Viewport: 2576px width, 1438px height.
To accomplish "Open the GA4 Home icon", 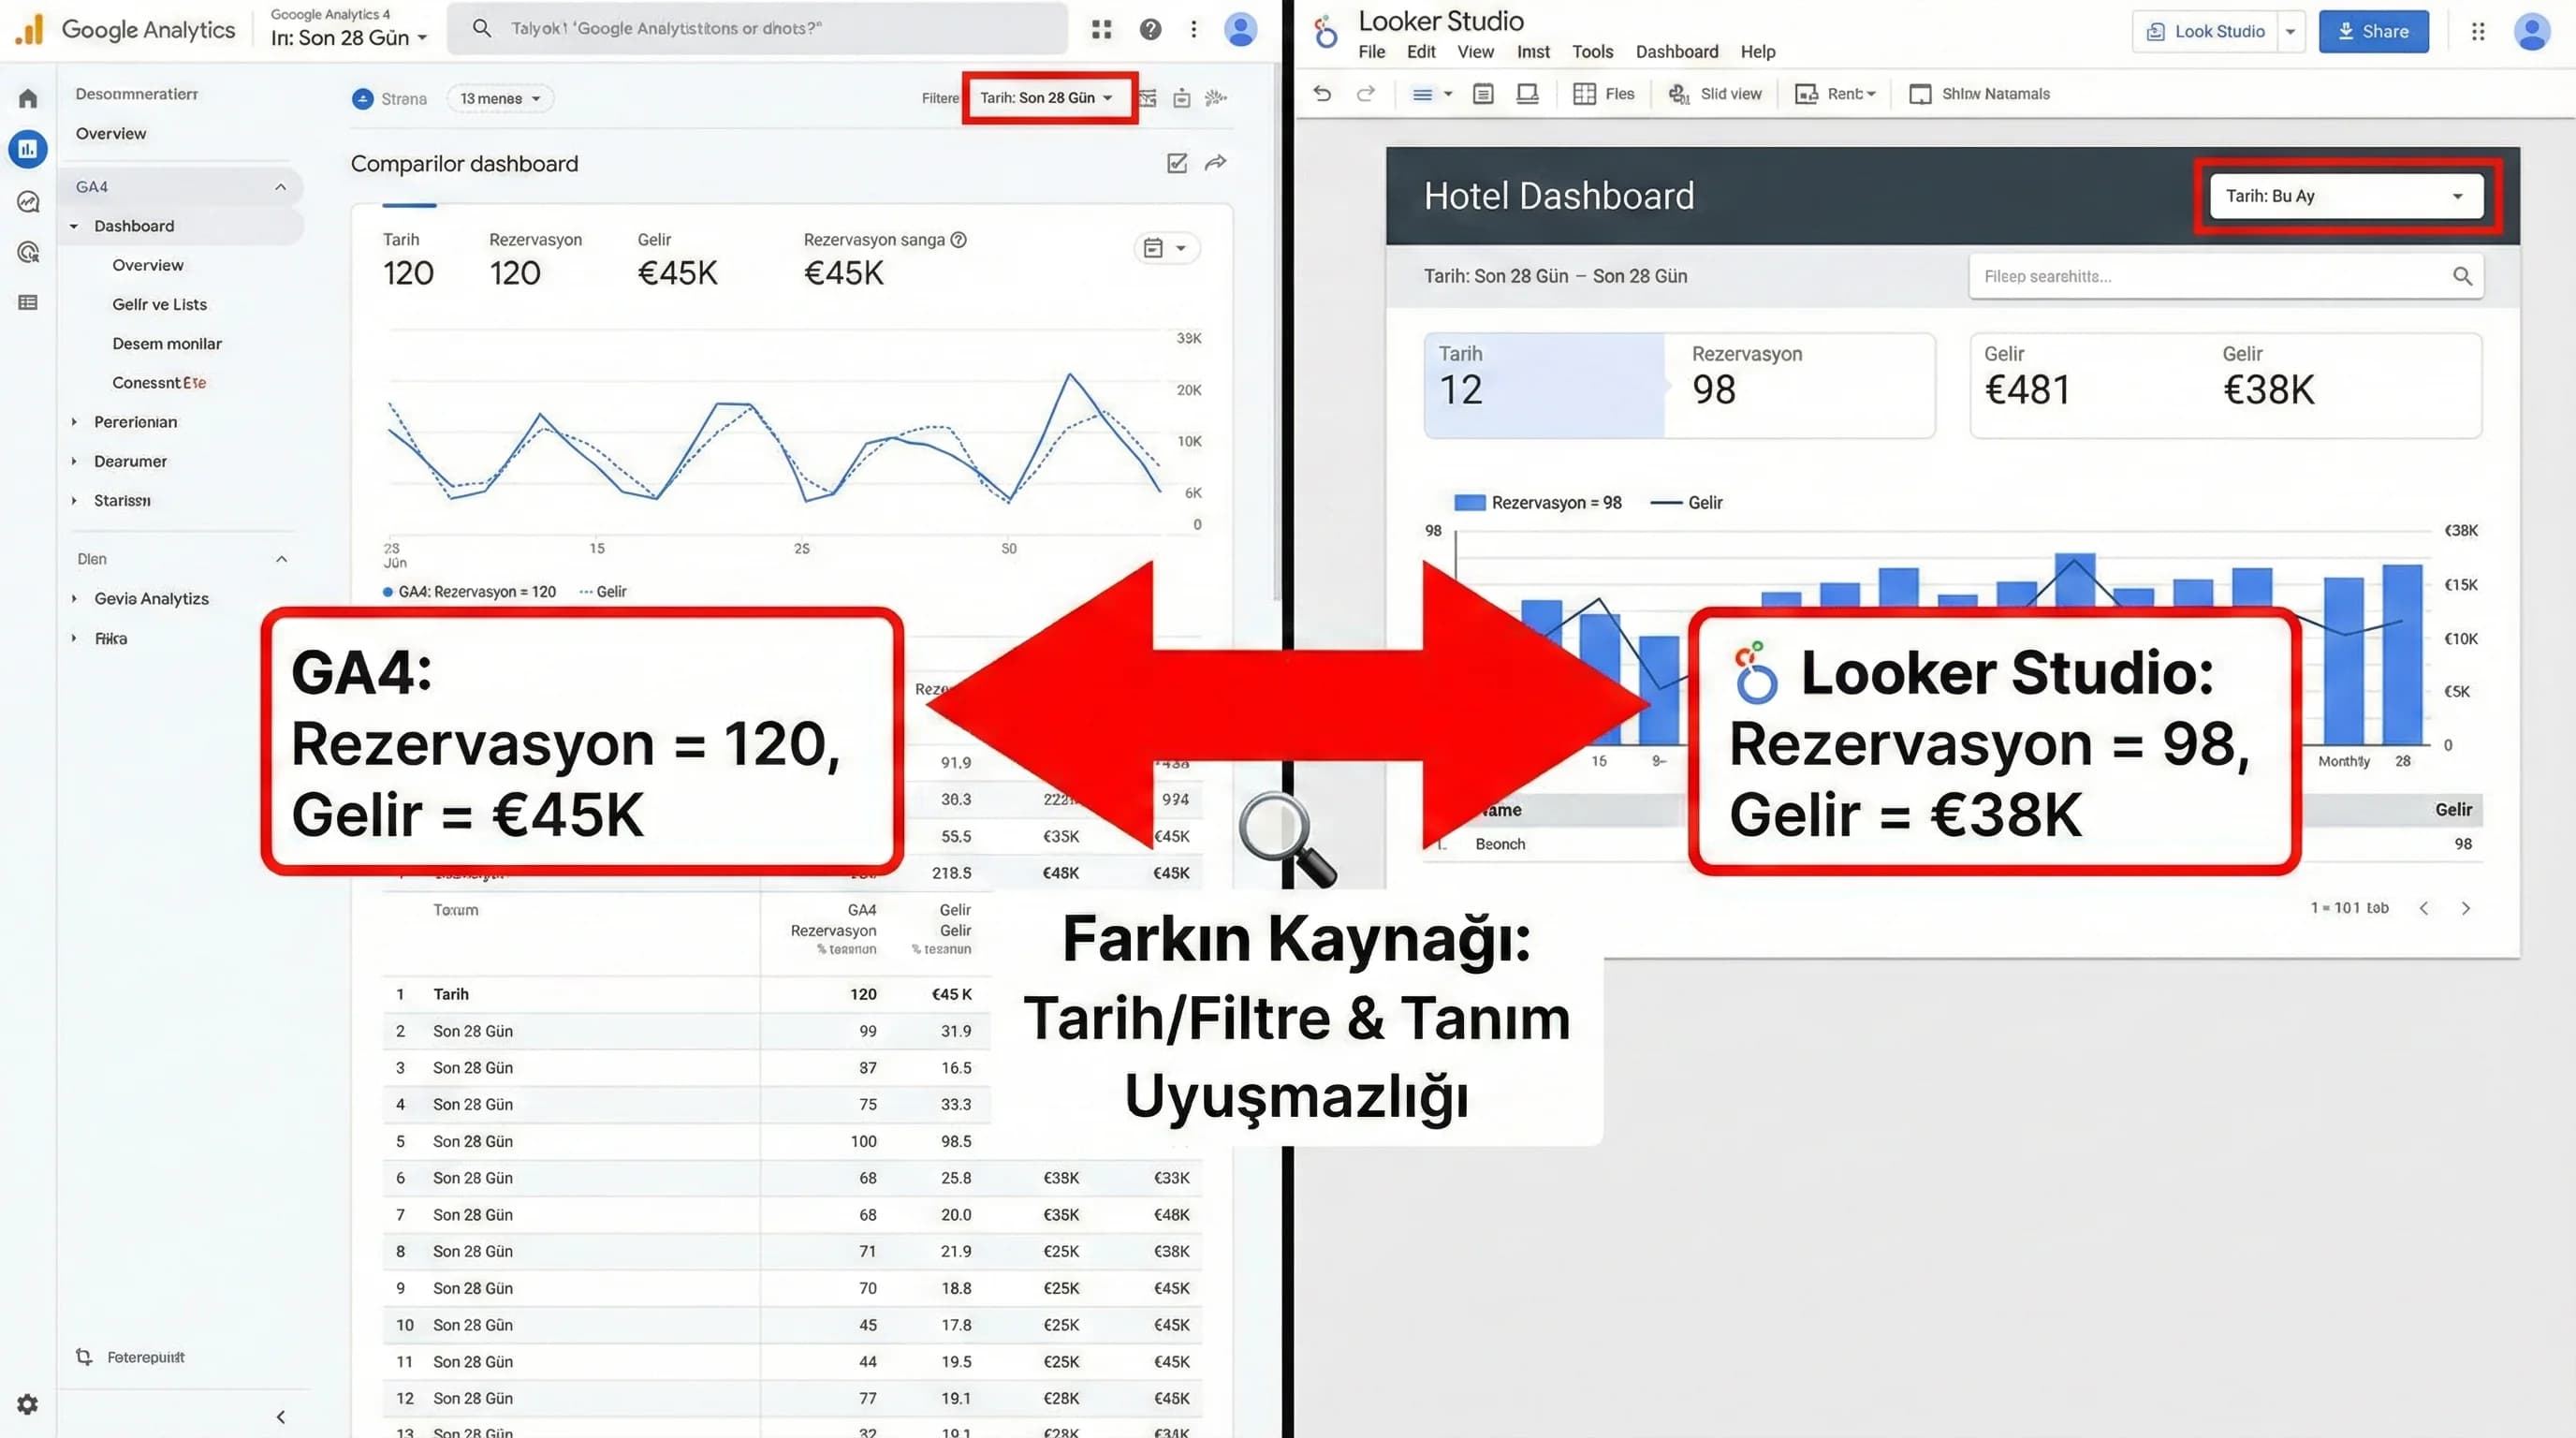I will [27, 97].
